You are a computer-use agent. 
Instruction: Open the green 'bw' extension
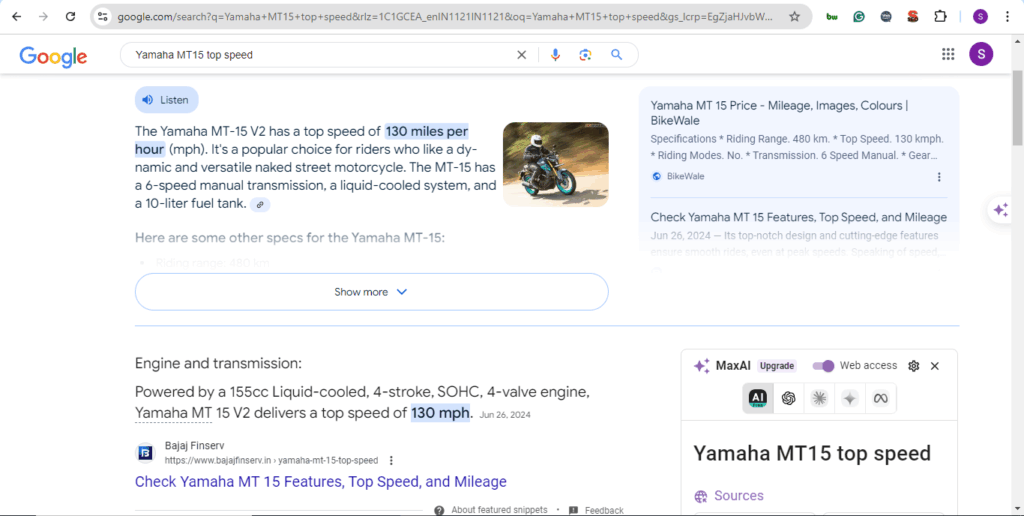click(832, 17)
